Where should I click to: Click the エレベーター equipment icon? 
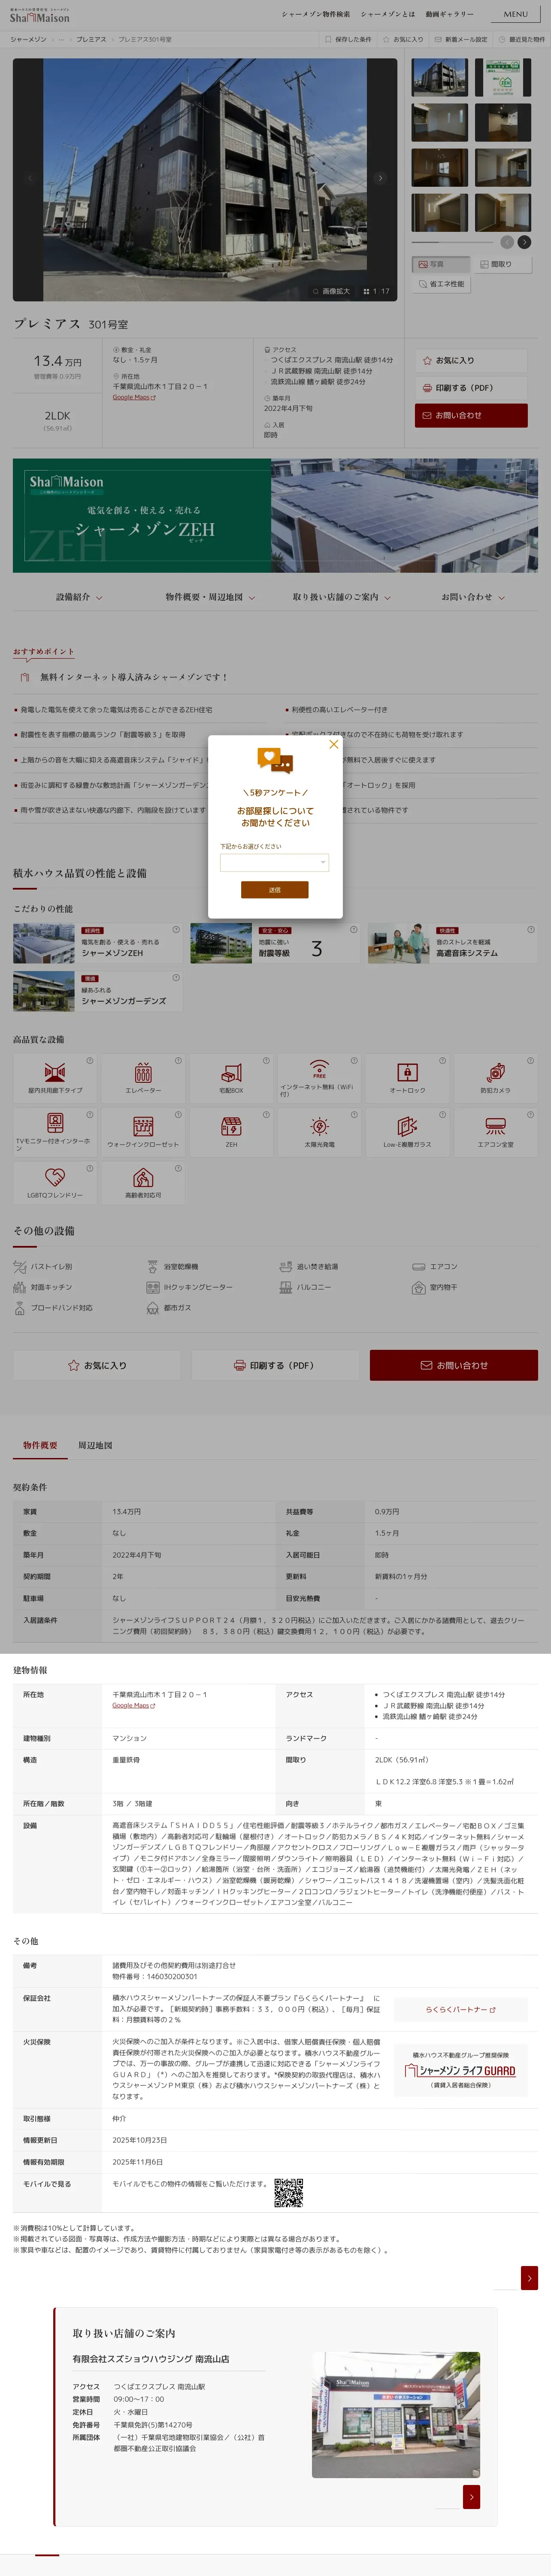tap(143, 1078)
